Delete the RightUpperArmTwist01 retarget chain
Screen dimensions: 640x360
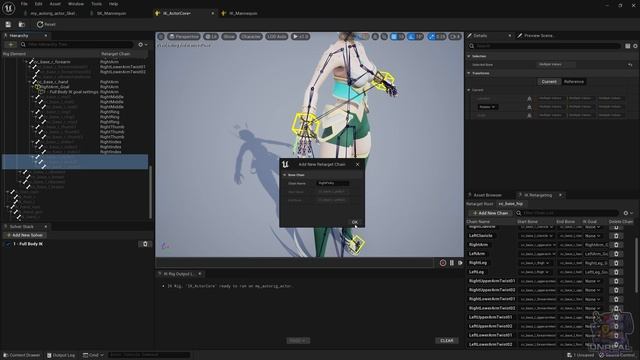click(616, 281)
